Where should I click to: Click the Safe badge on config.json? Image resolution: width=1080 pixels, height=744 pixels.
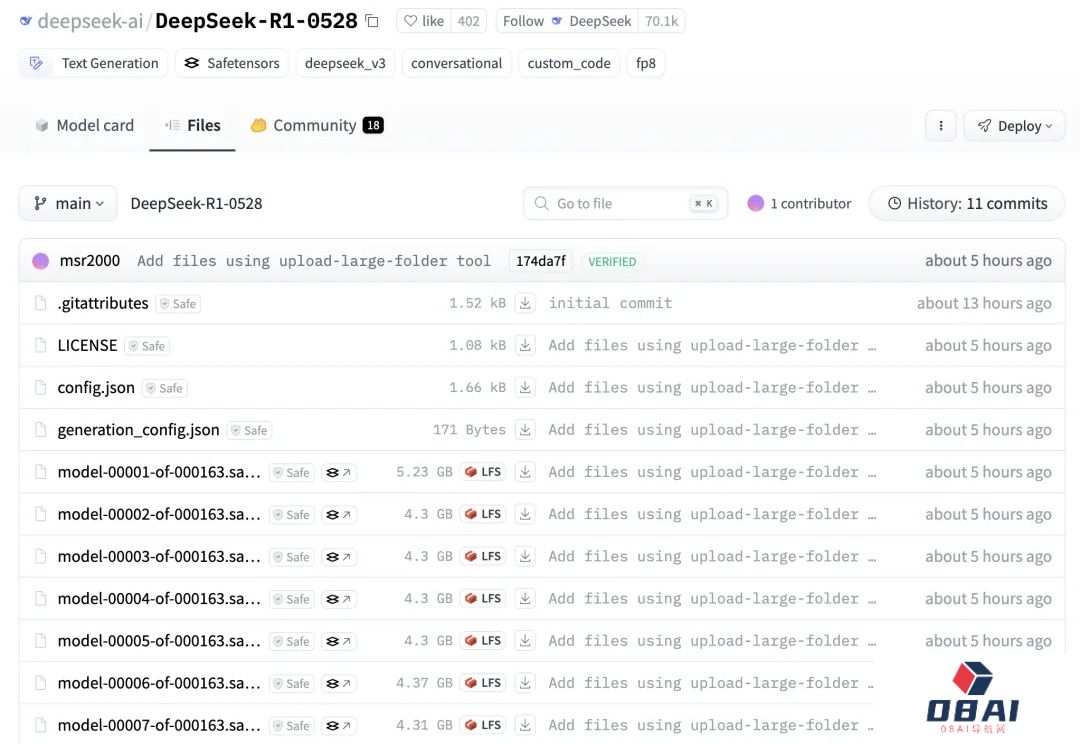tap(165, 389)
